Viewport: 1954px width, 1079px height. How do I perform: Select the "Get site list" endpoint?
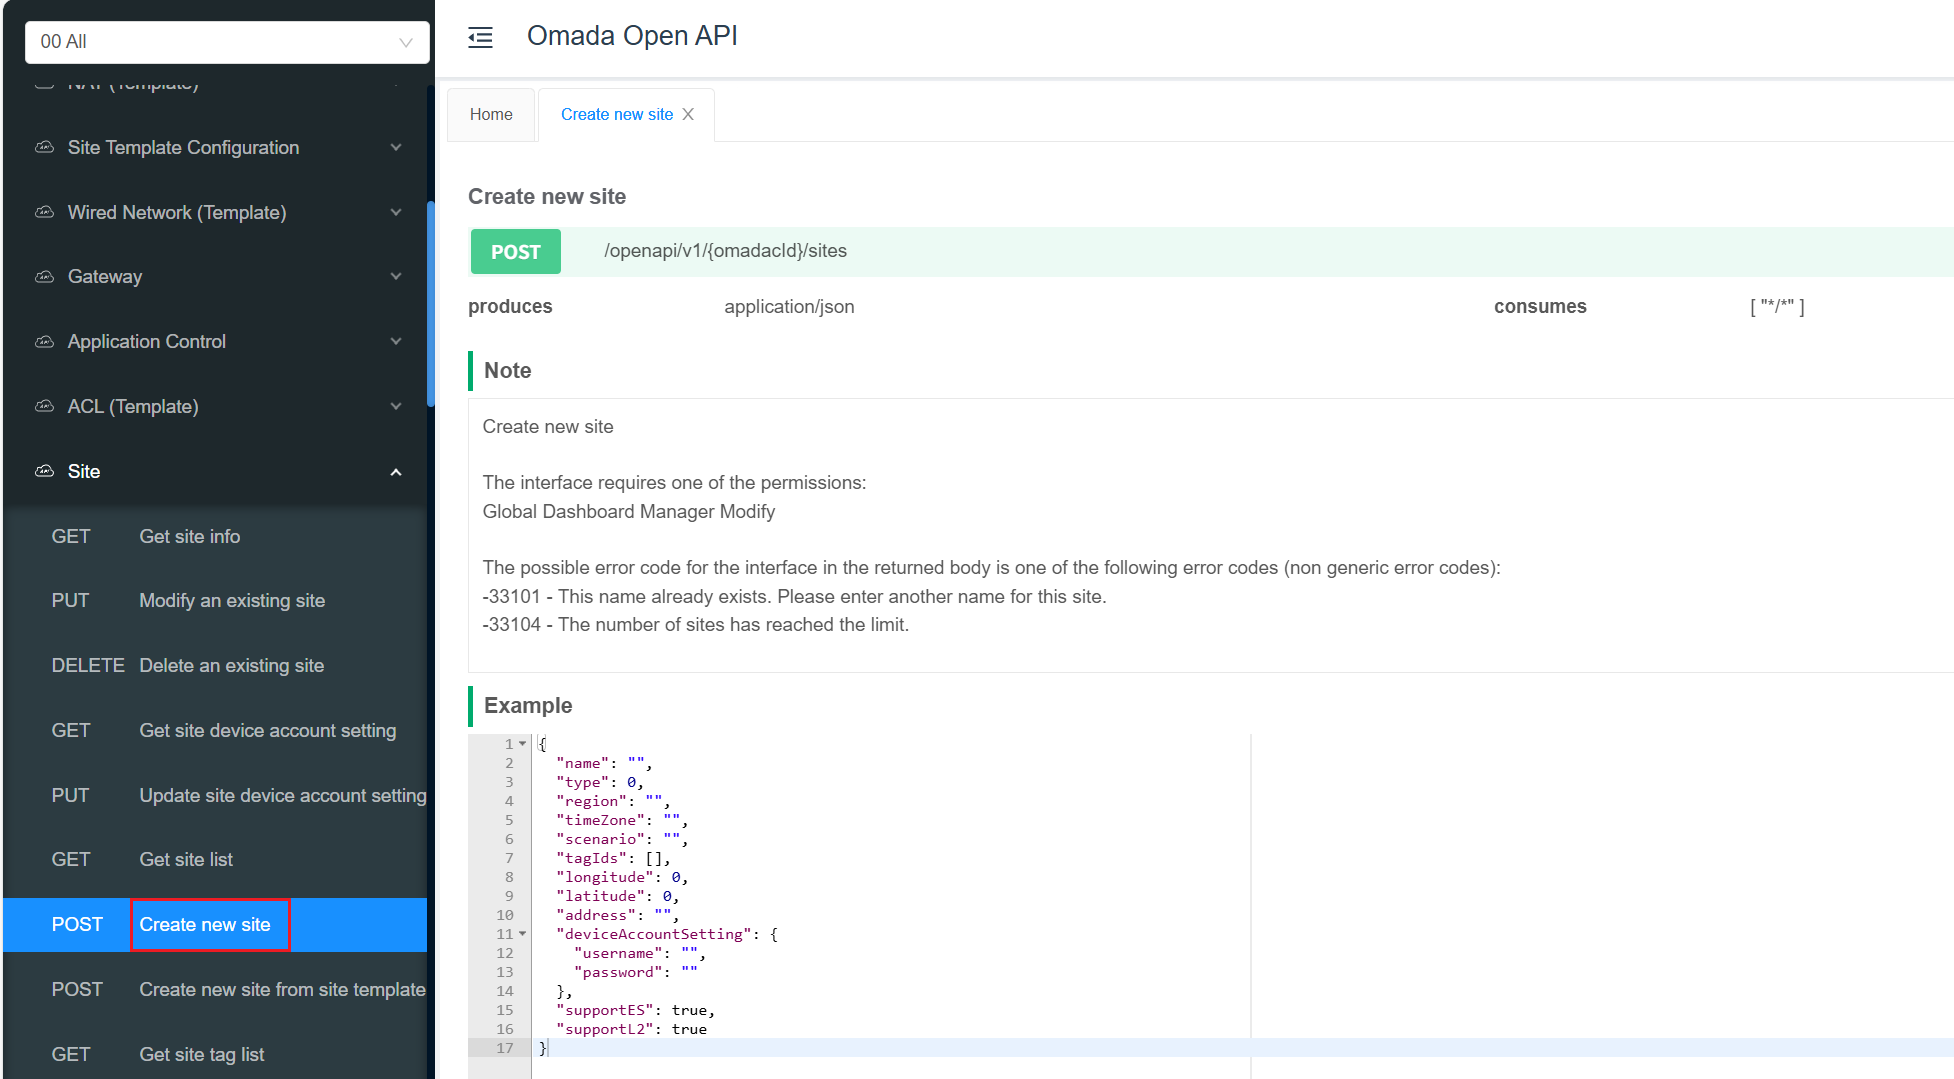[x=185, y=859]
